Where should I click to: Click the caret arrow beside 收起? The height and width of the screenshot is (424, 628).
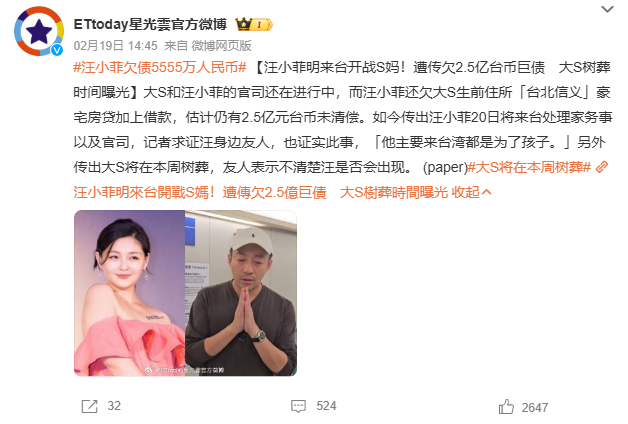point(487,193)
